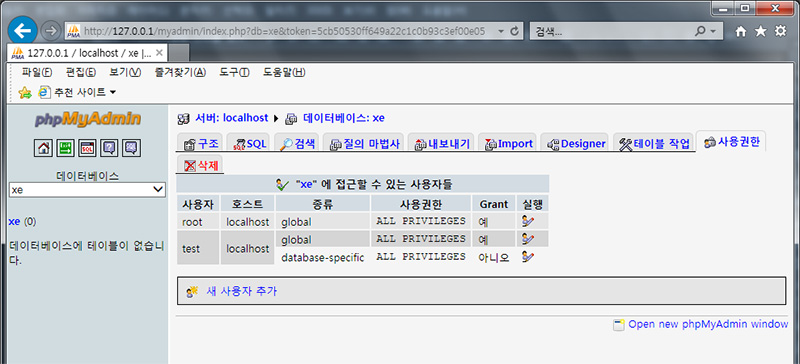The width and height of the screenshot is (800, 364).
Task: Click the add new user icon
Action: [x=192, y=292]
